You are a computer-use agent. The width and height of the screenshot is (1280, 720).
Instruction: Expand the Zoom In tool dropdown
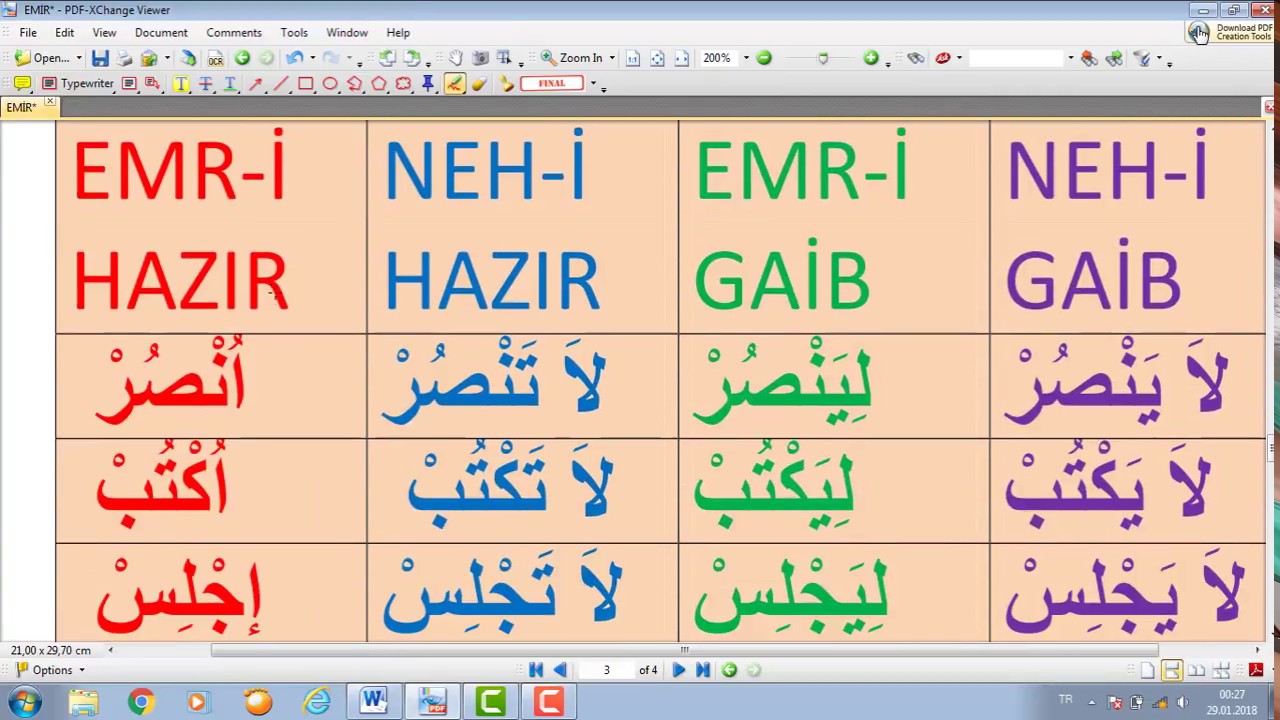pos(612,58)
